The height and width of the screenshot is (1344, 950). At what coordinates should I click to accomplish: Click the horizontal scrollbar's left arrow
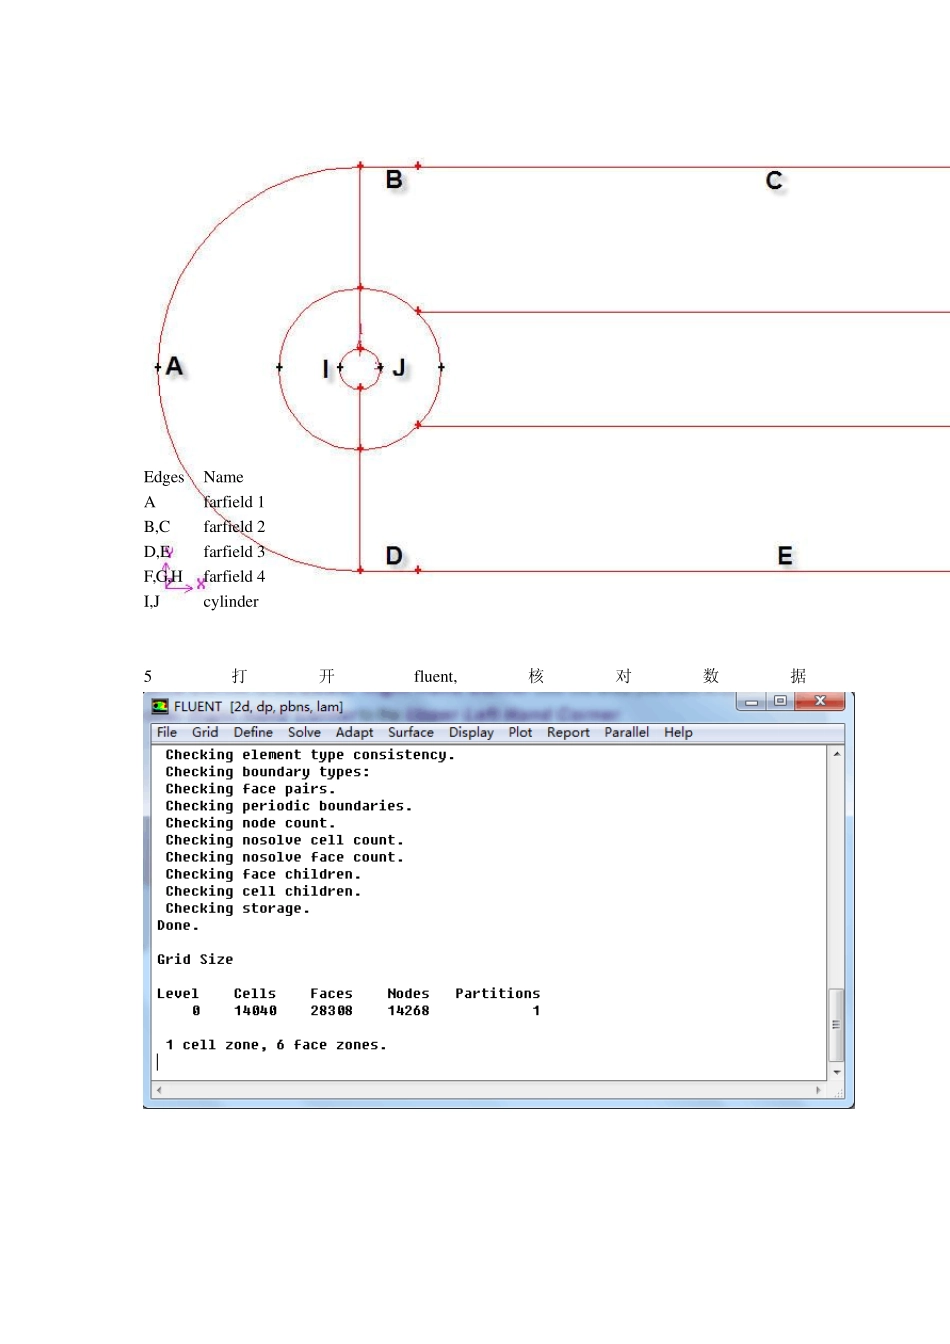159,1090
